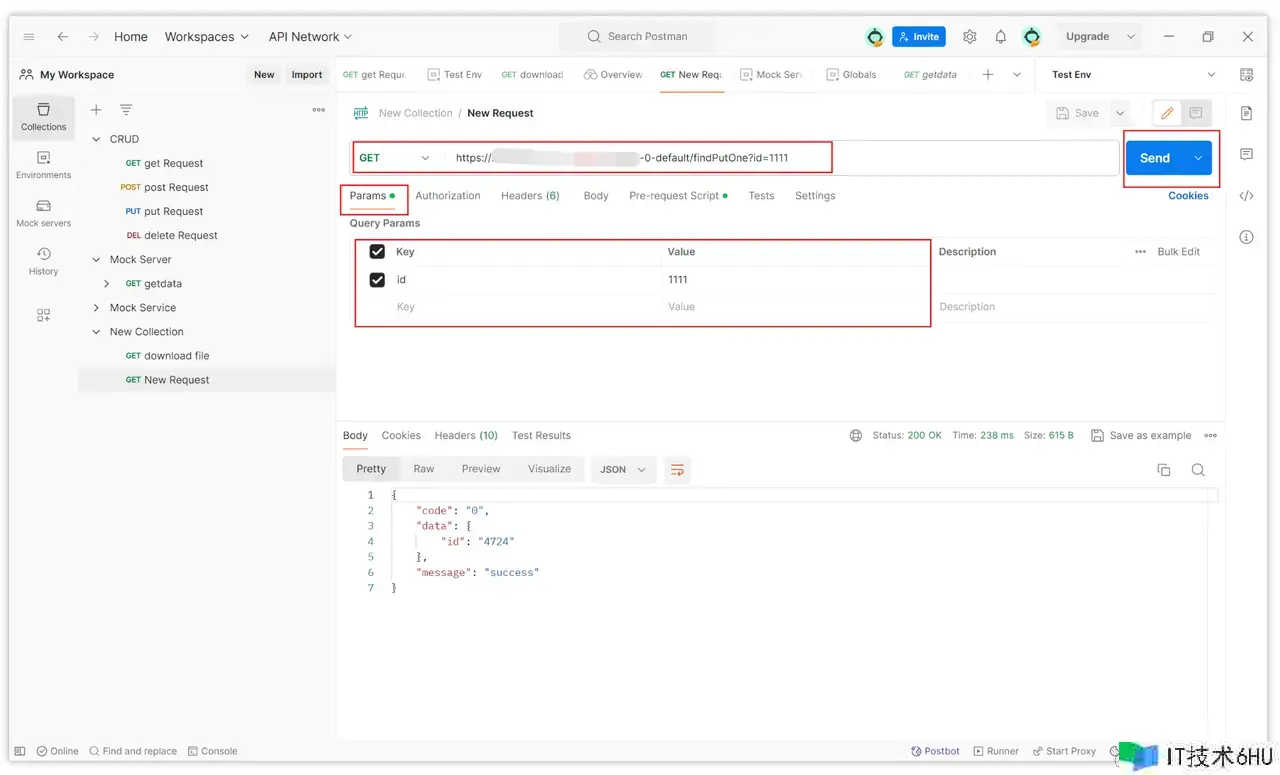Image resolution: width=1280 pixels, height=775 pixels.
Task: Open the code snippet icon
Action: pyautogui.click(x=1246, y=196)
